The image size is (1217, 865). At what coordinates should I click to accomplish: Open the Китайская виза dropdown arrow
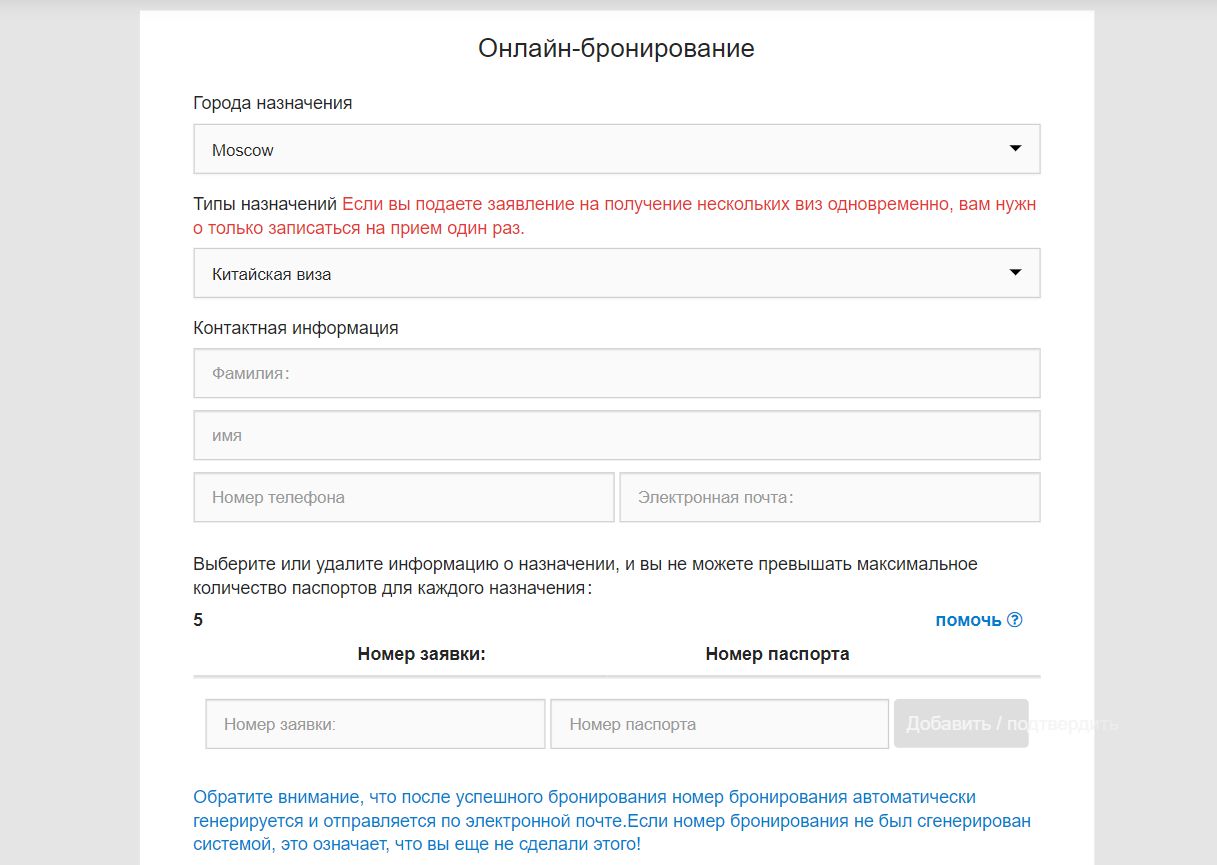coord(1015,273)
